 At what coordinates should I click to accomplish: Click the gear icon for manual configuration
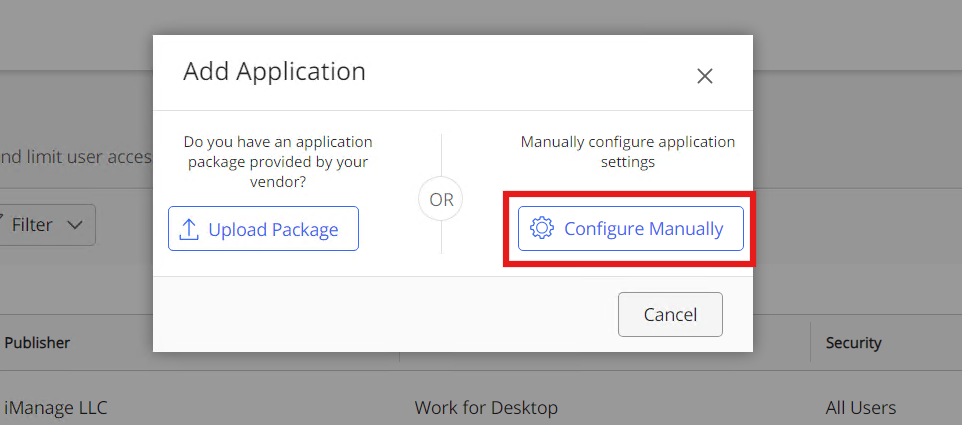click(x=541, y=228)
